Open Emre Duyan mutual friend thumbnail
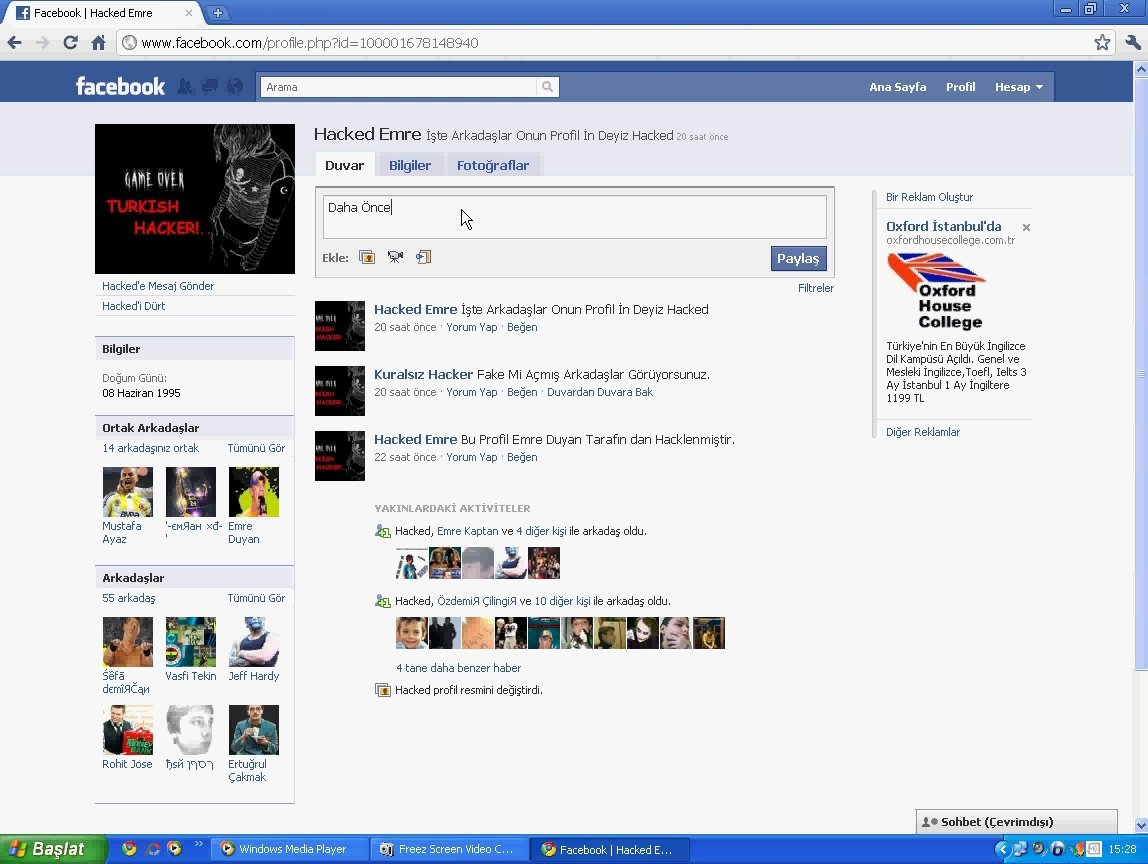Image resolution: width=1148 pixels, height=864 pixels. [x=253, y=492]
